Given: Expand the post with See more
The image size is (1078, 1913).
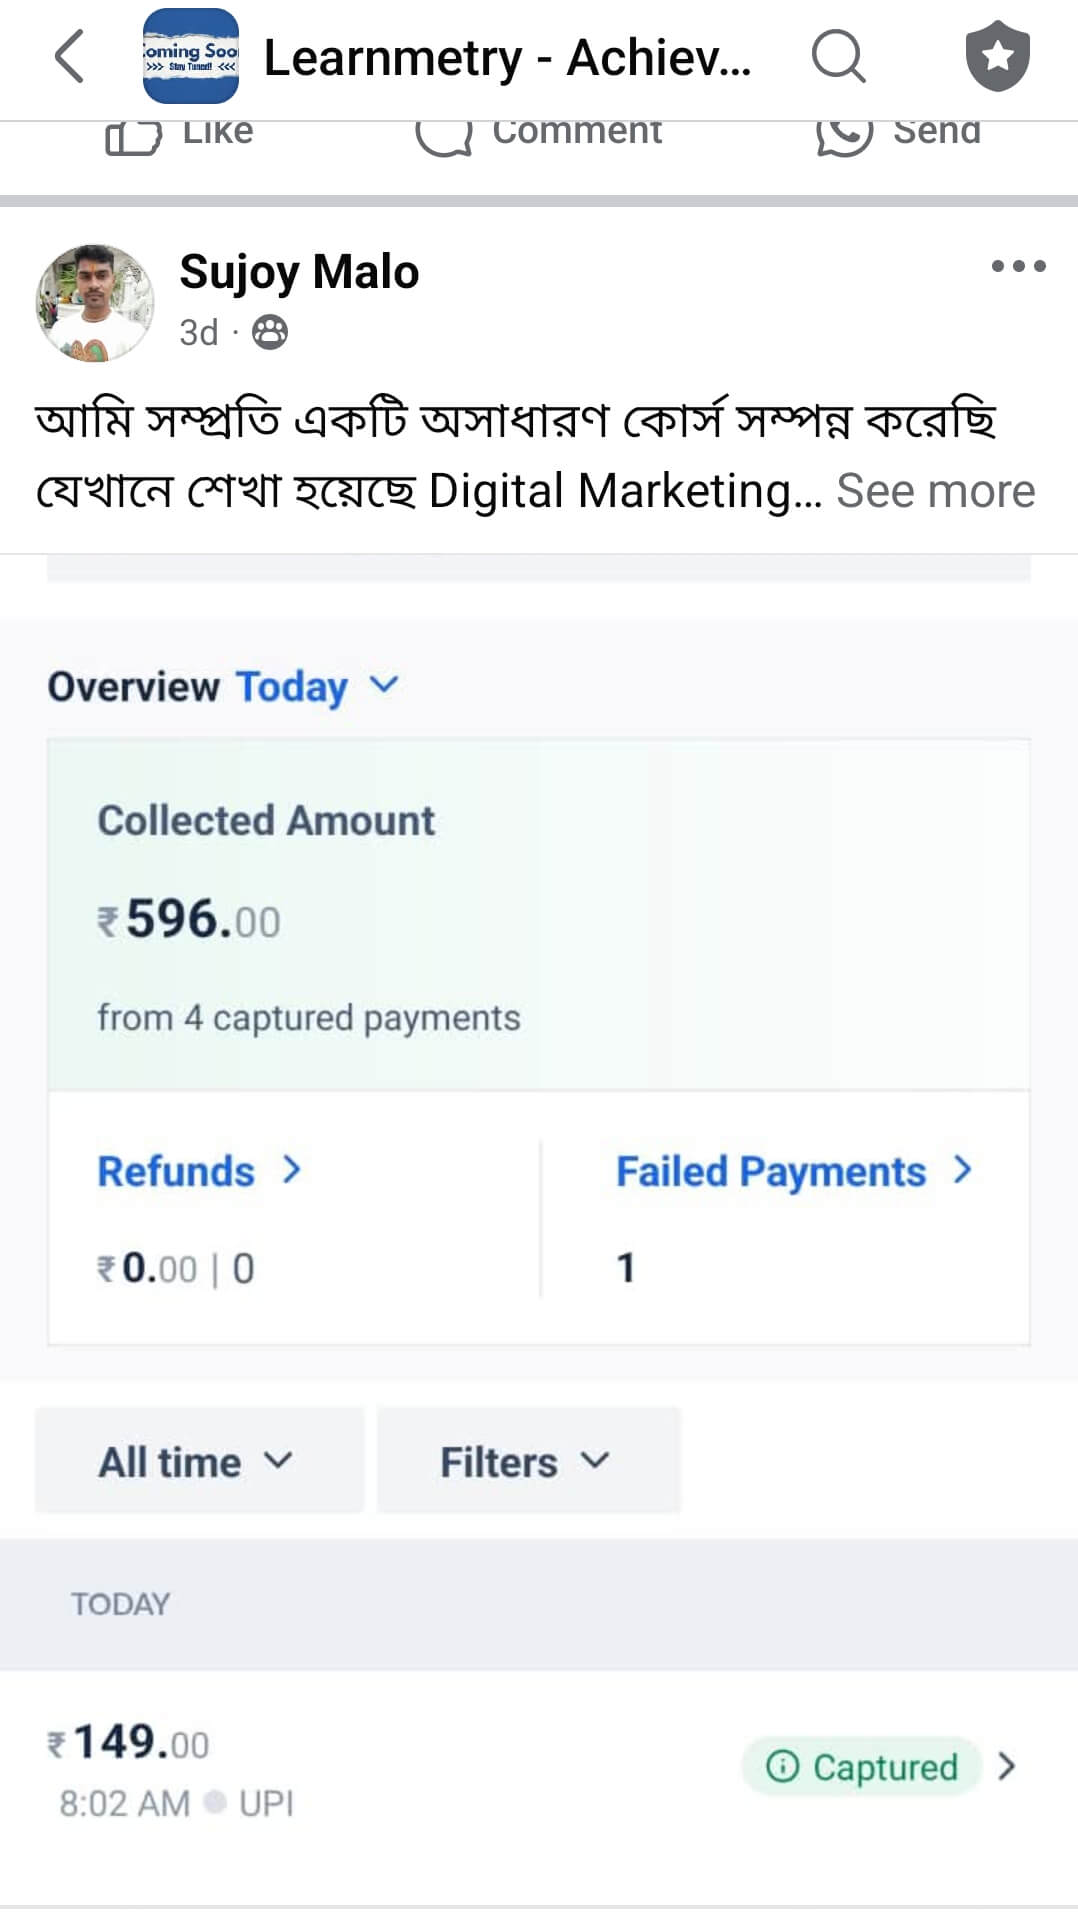Looking at the screenshot, I should [935, 491].
